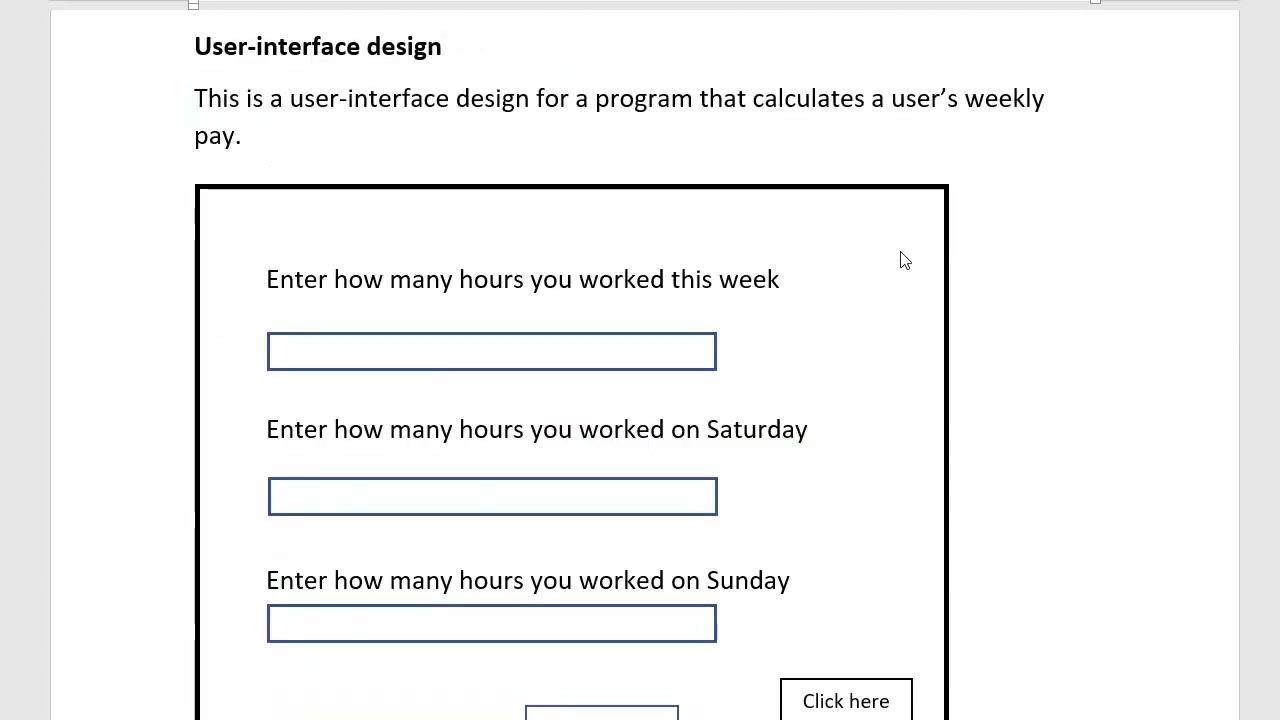Place cursor on the word calculates
The width and height of the screenshot is (1280, 720).
point(807,99)
